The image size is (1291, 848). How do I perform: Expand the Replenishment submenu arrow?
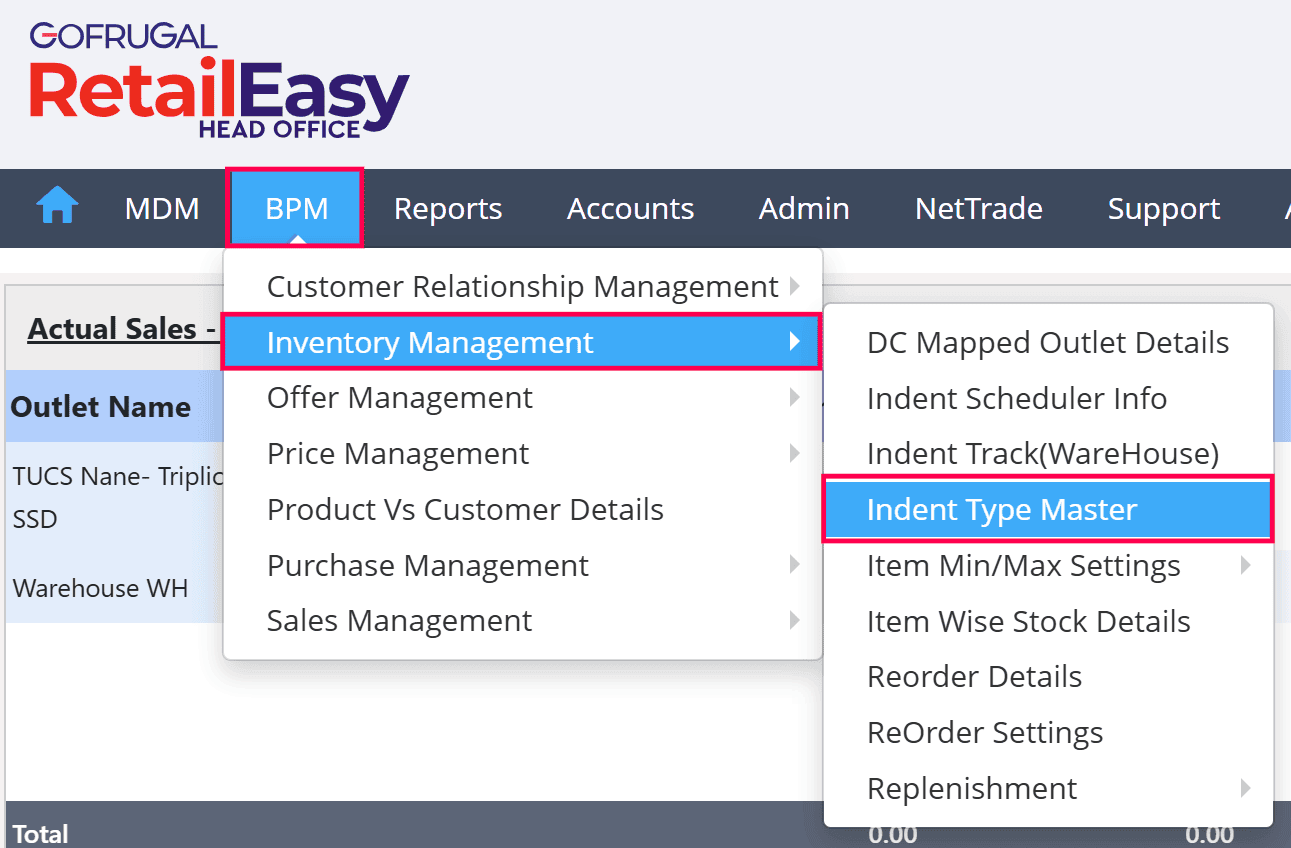pyautogui.click(x=1246, y=788)
